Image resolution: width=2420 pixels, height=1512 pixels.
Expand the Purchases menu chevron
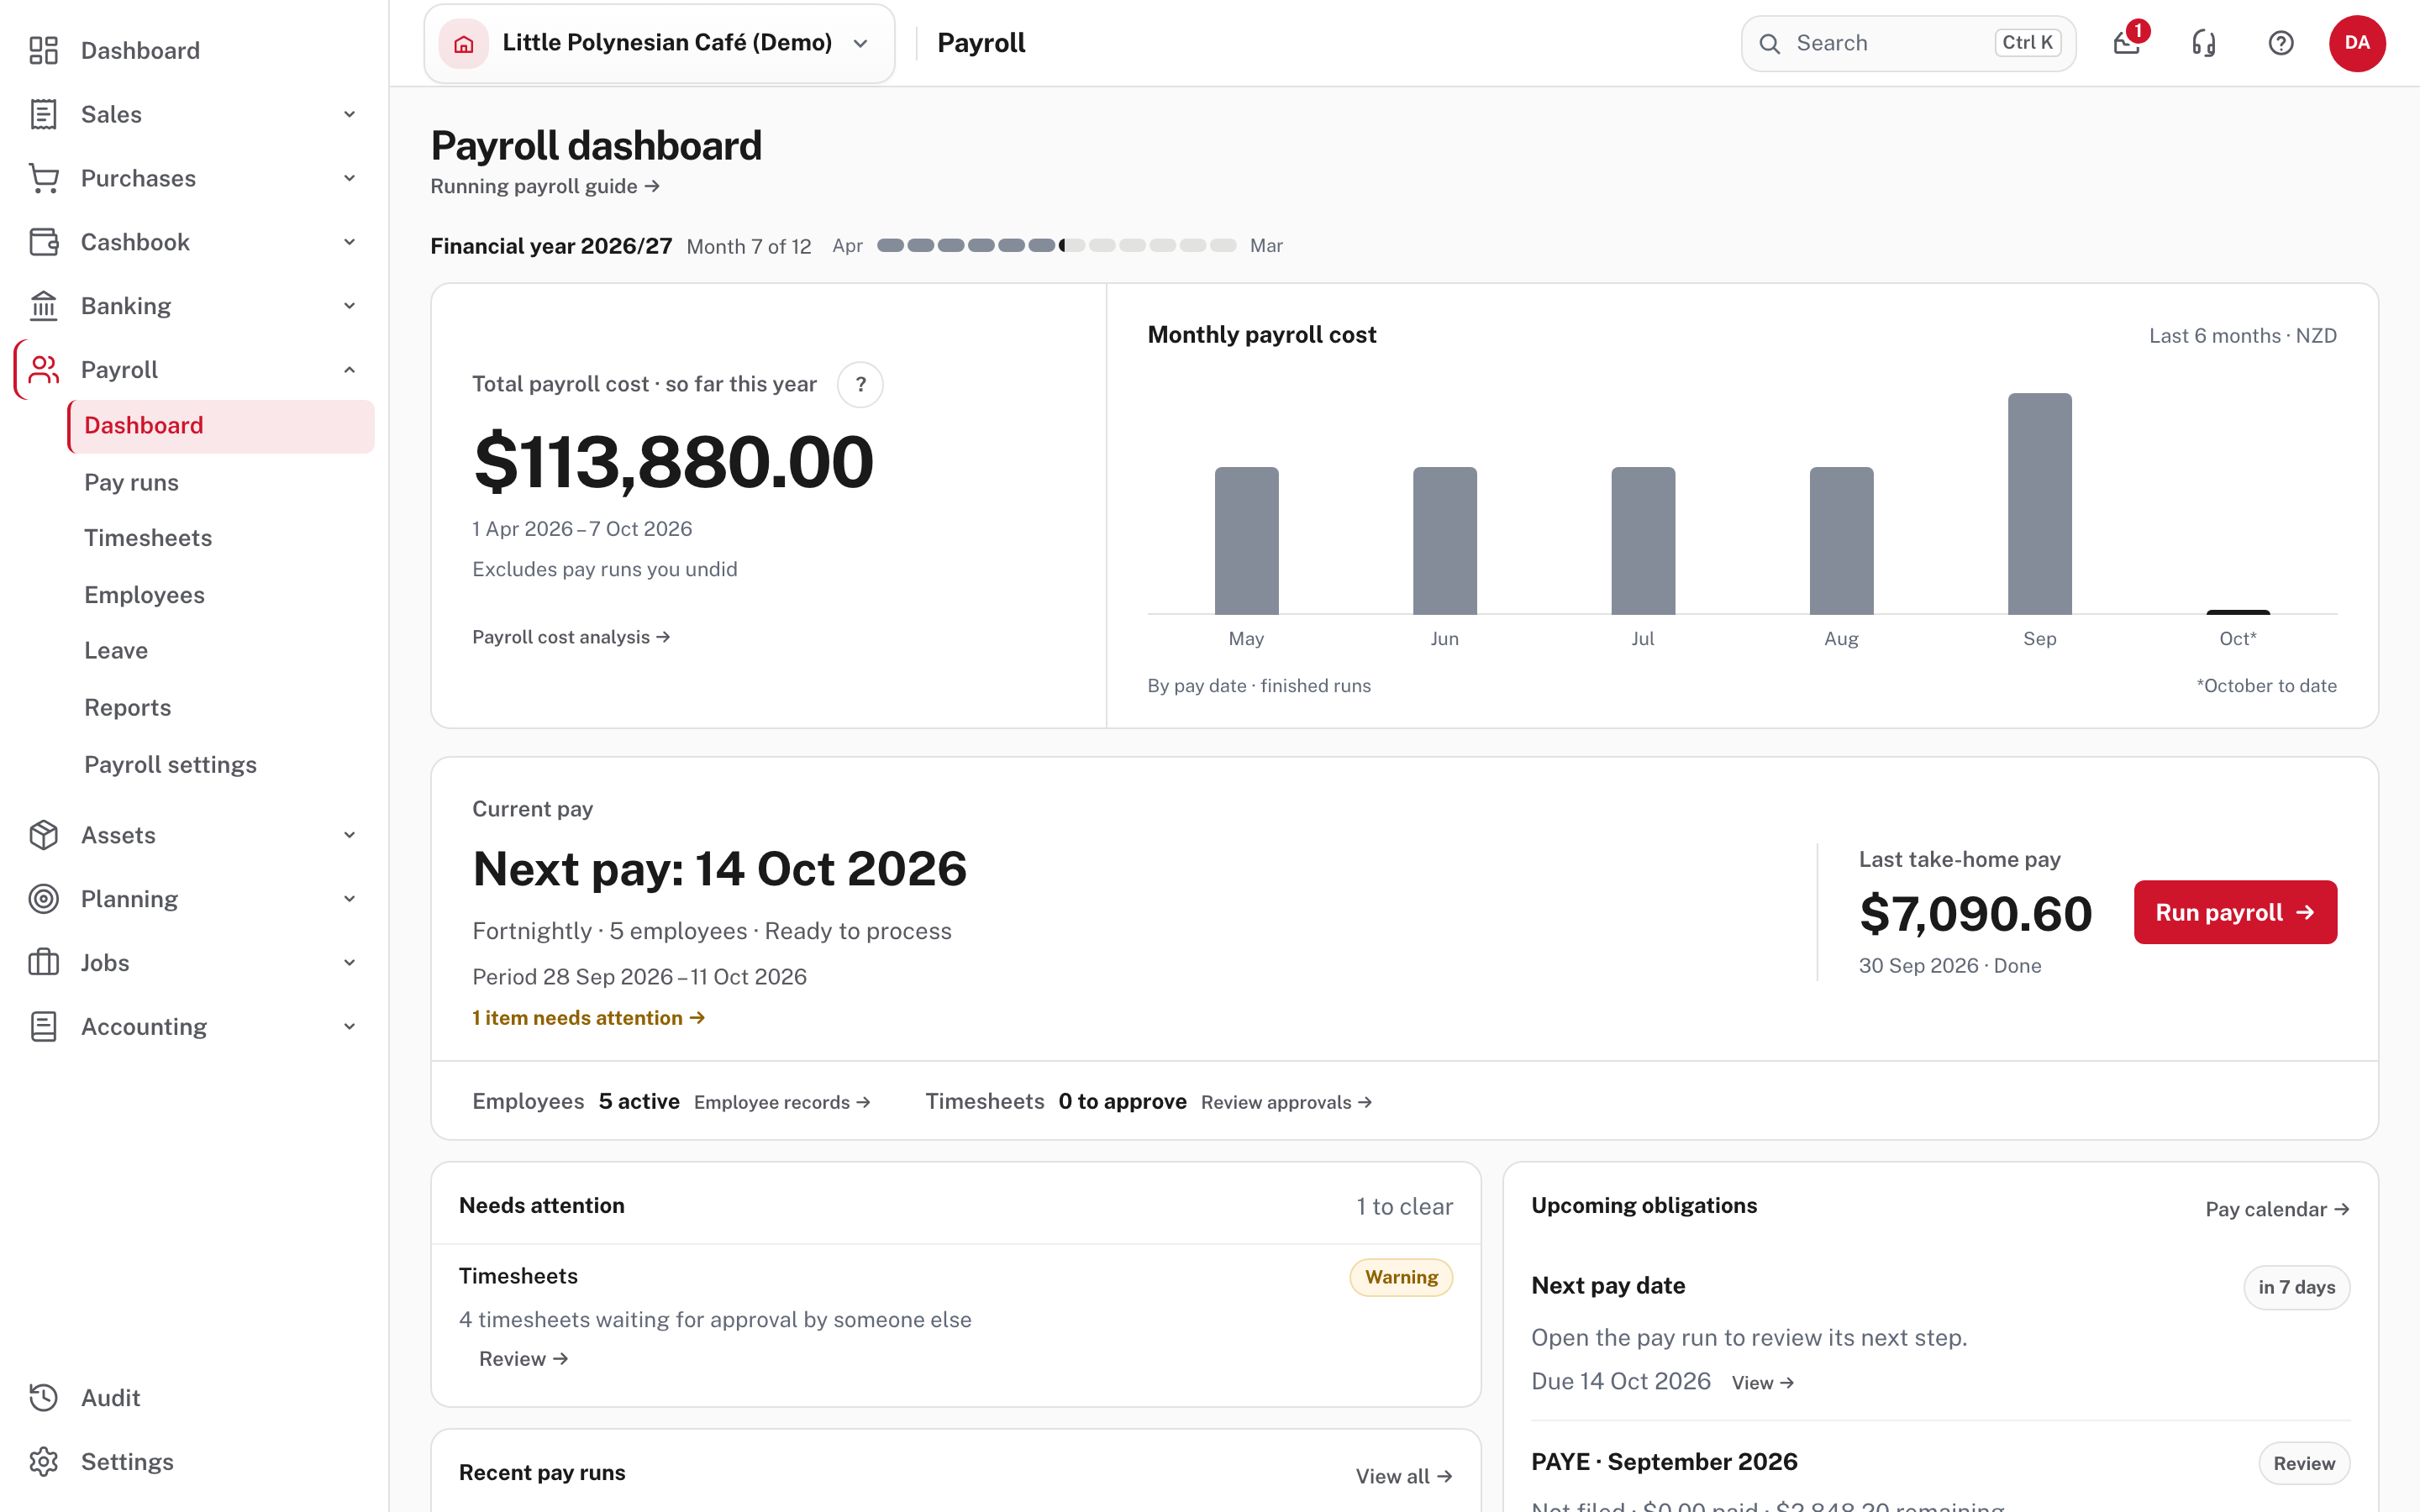[350, 178]
